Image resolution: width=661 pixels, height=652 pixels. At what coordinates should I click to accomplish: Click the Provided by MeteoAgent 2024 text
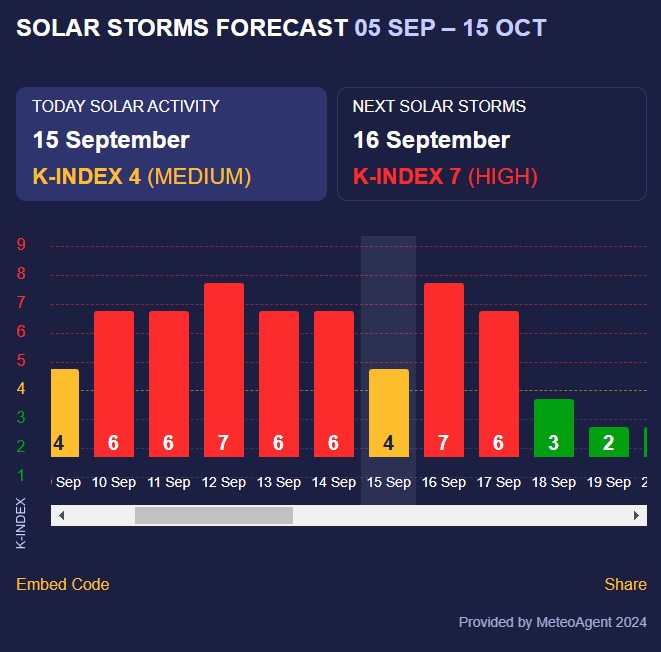pos(553,622)
